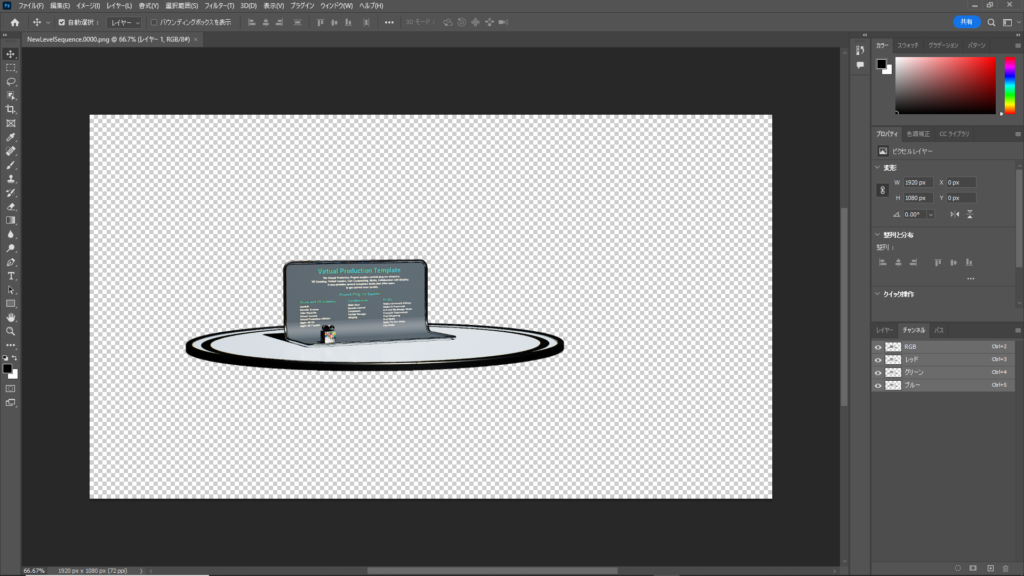Click the Home icon in the options bar
Image resolution: width=1024 pixels, height=576 pixels.
pos(15,22)
